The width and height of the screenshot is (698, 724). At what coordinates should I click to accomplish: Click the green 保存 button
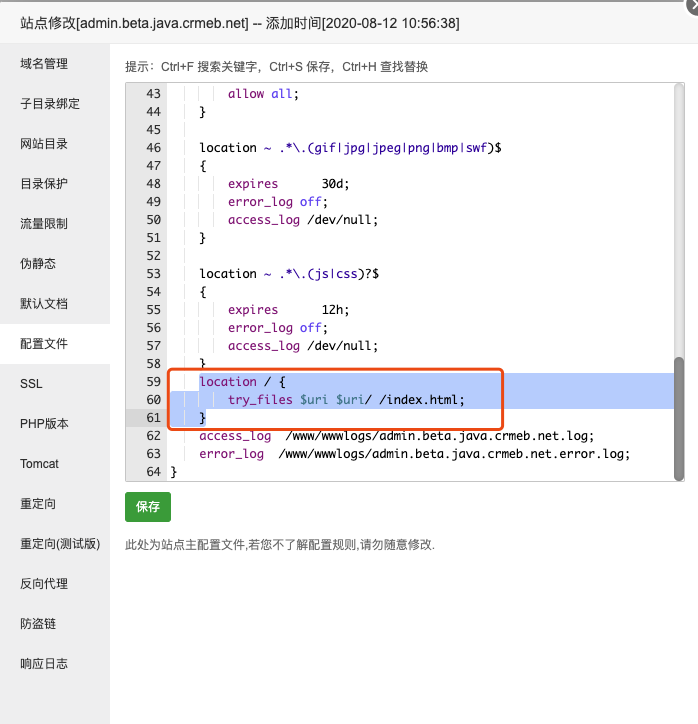[x=148, y=507]
